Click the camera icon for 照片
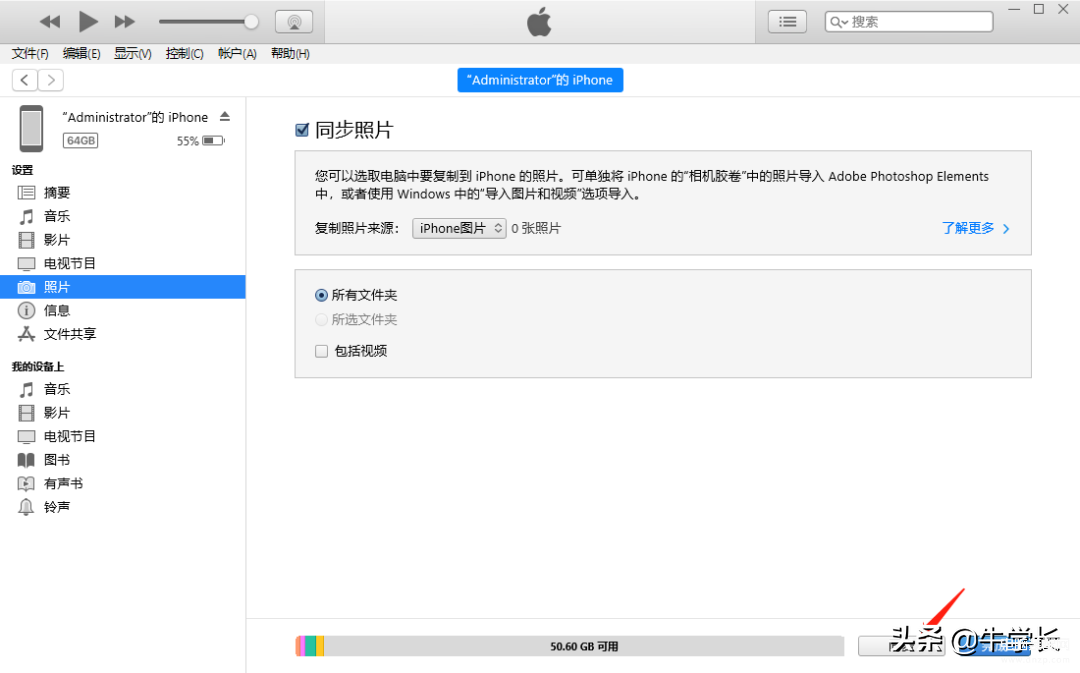The image size is (1080, 673). tap(26, 287)
